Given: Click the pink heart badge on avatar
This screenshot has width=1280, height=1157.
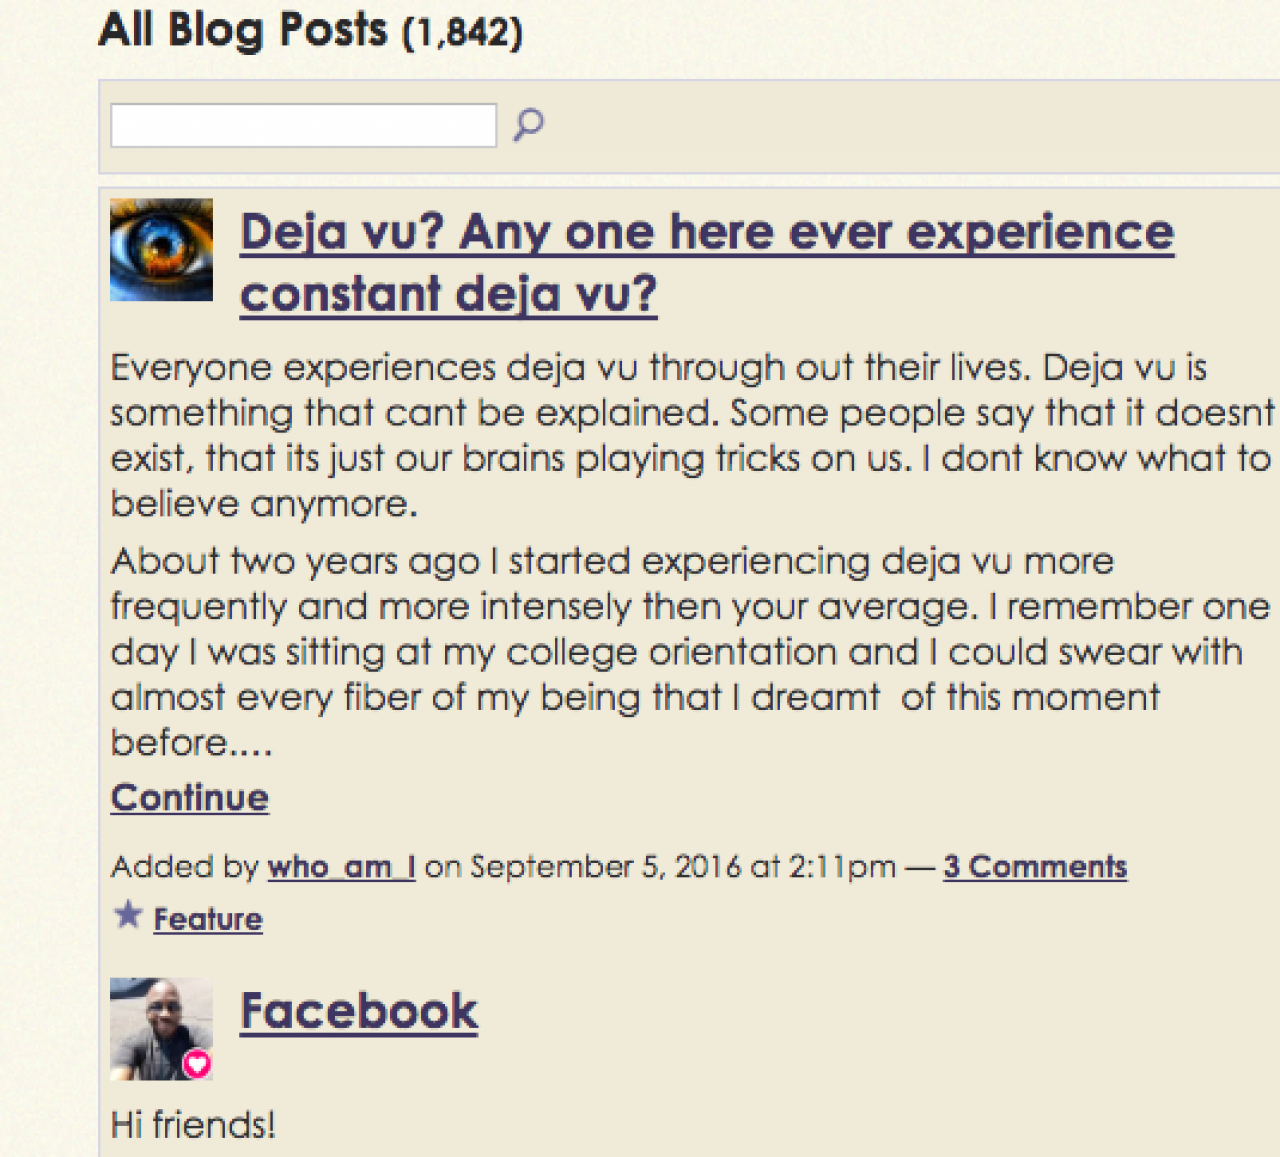Looking at the screenshot, I should [197, 1064].
